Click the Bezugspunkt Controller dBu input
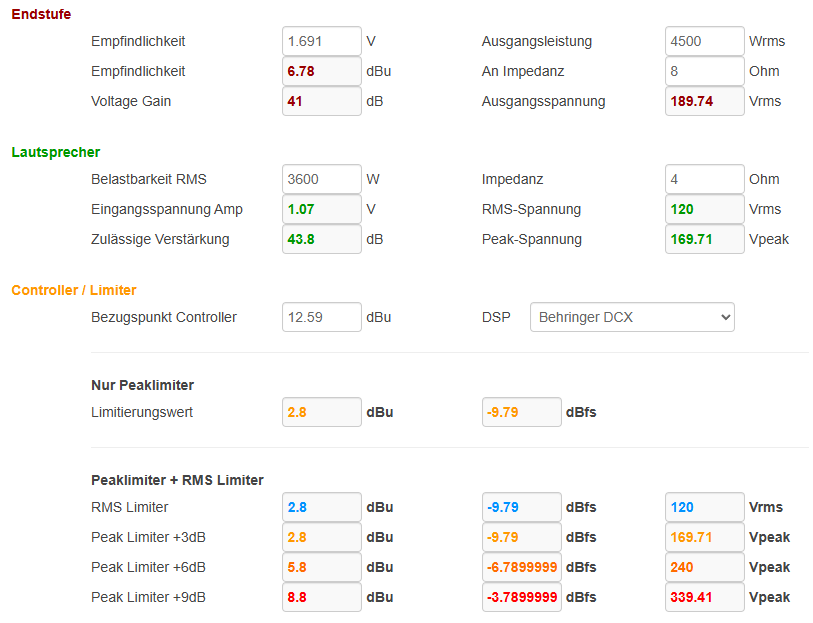Viewport: 813px width, 623px height. click(x=321, y=317)
